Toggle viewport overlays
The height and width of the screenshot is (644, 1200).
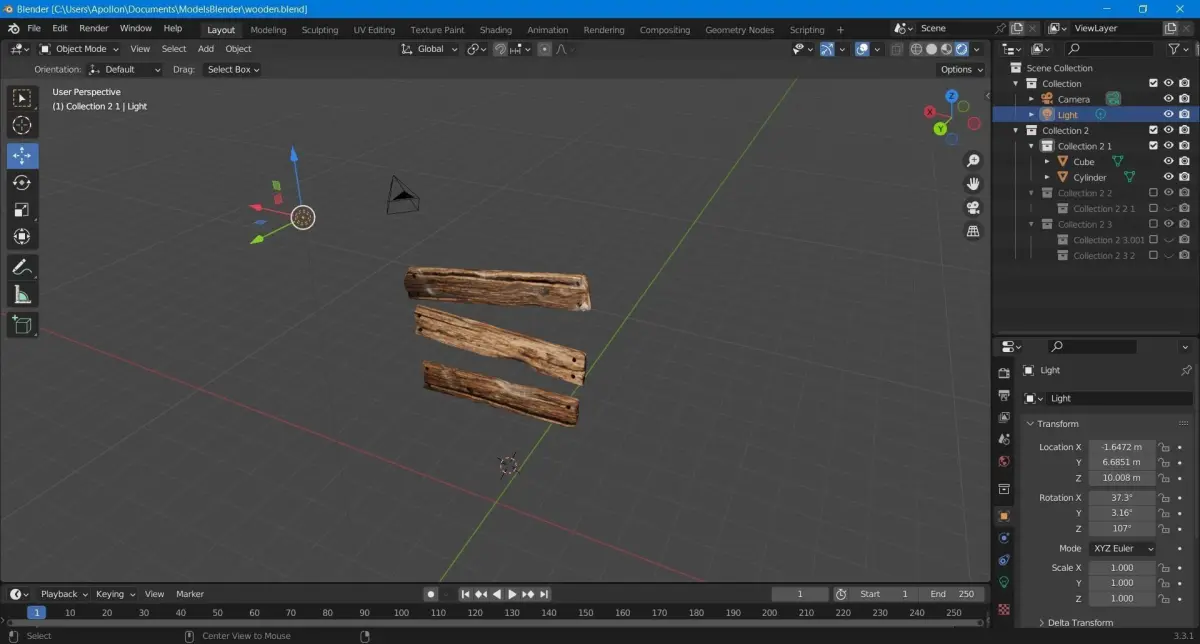[862, 49]
